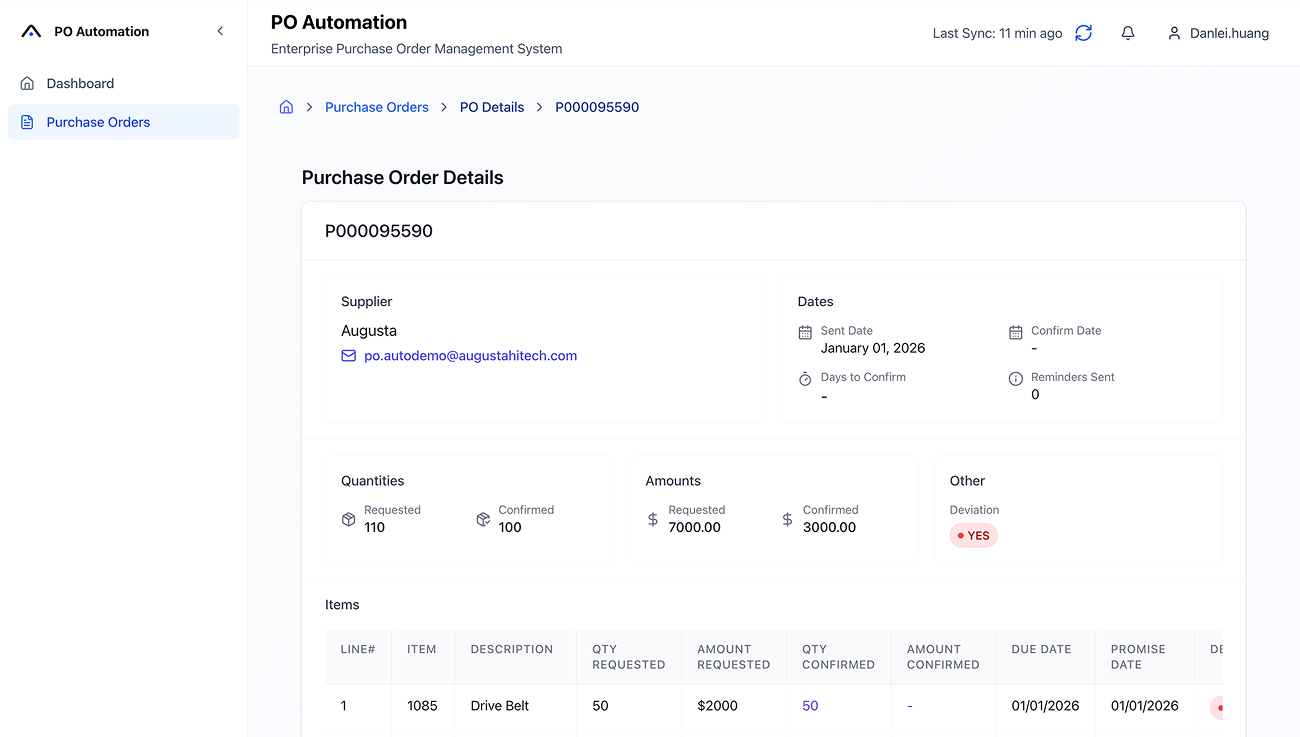
Task: Click the PO Details breadcrumb
Action: (x=491, y=107)
